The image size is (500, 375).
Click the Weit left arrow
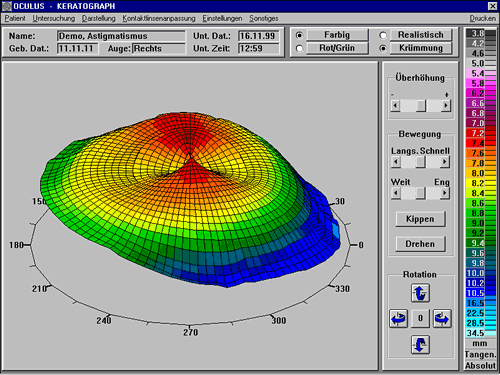click(396, 193)
